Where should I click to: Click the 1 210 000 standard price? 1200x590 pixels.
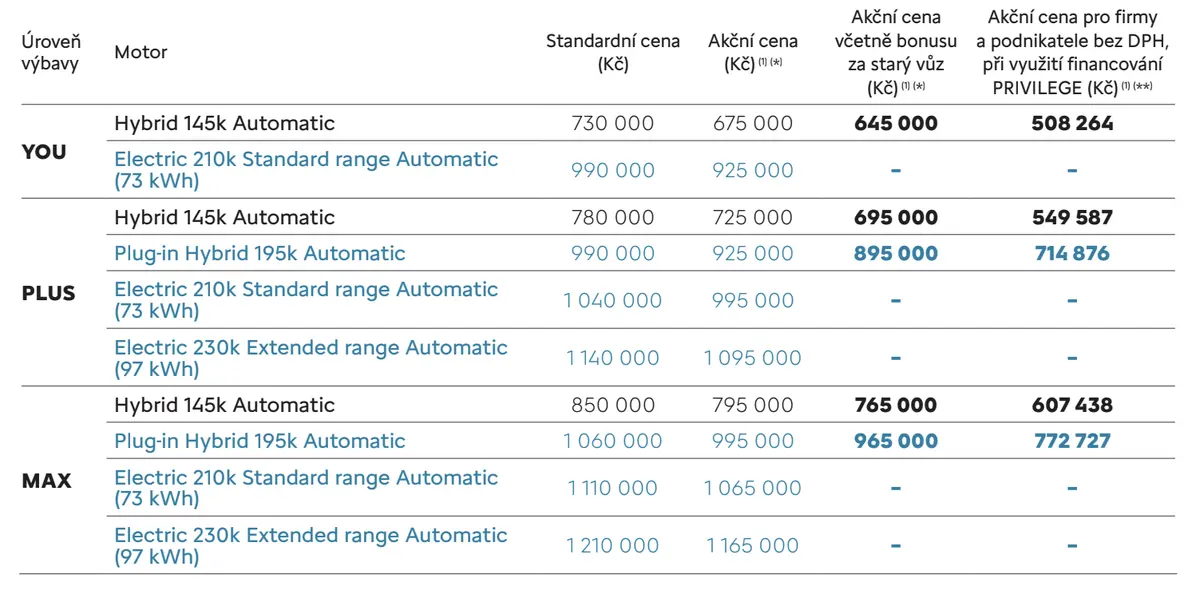point(613,545)
